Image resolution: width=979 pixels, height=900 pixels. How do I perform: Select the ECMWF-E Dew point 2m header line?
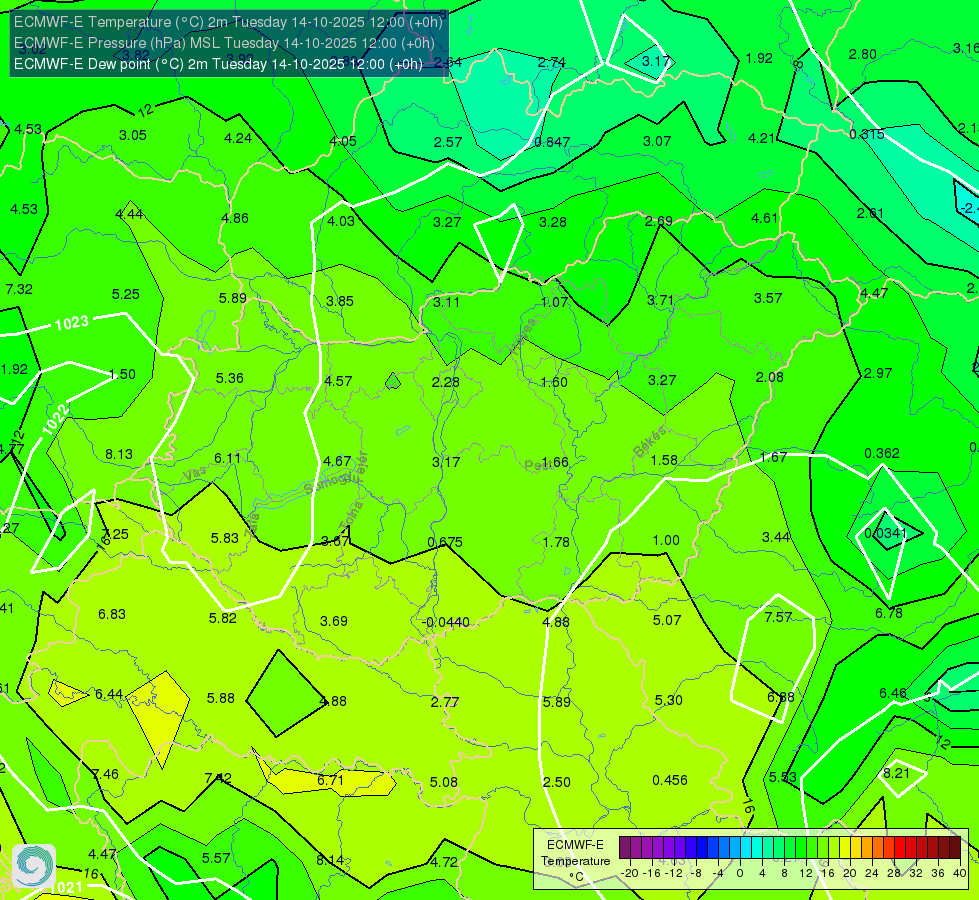(x=218, y=64)
